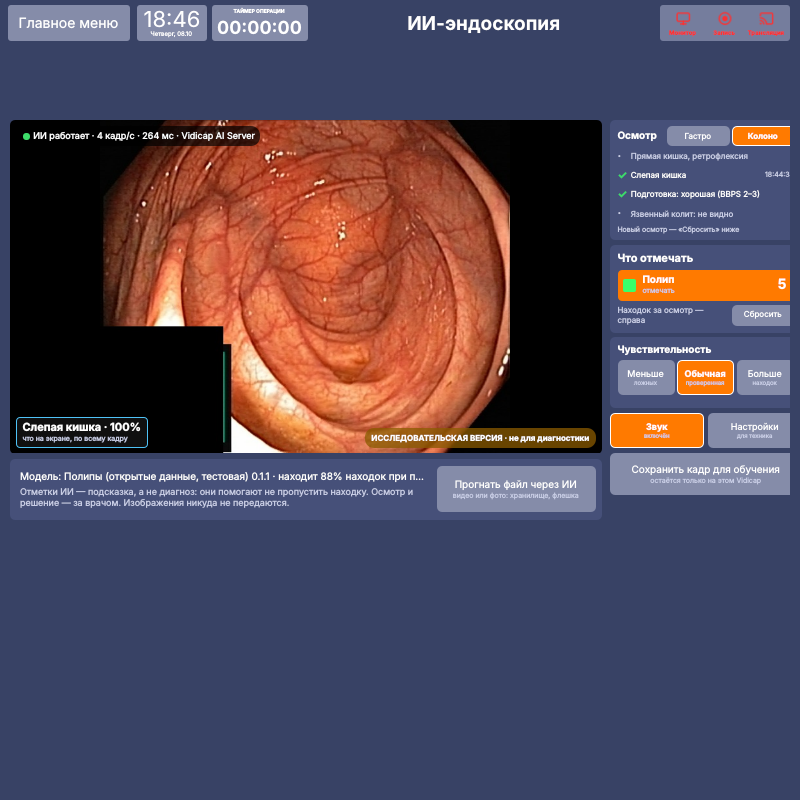Go to Главное меню
Image resolution: width=800 pixels, height=800 pixels.
click(69, 23)
